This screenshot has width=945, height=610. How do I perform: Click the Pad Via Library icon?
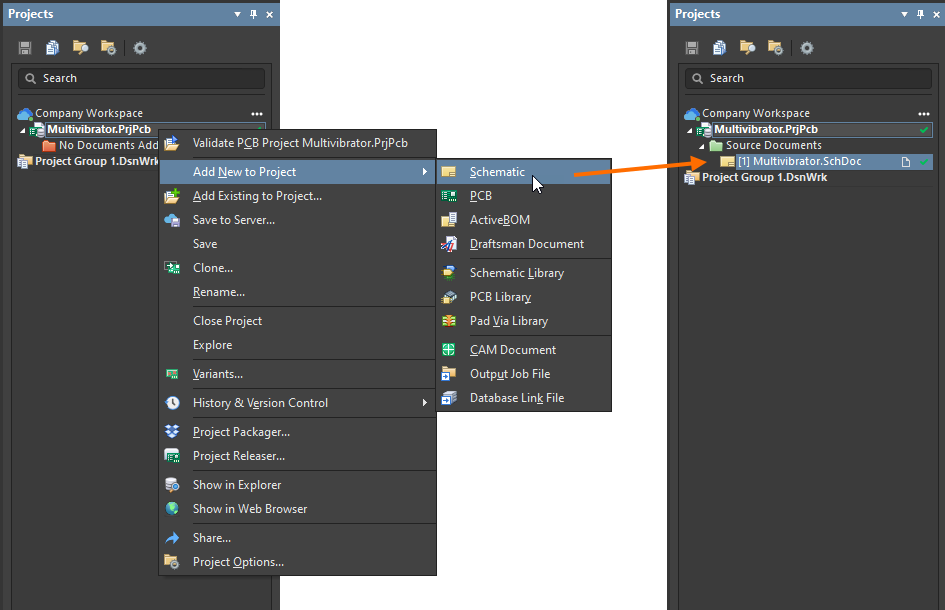449,321
